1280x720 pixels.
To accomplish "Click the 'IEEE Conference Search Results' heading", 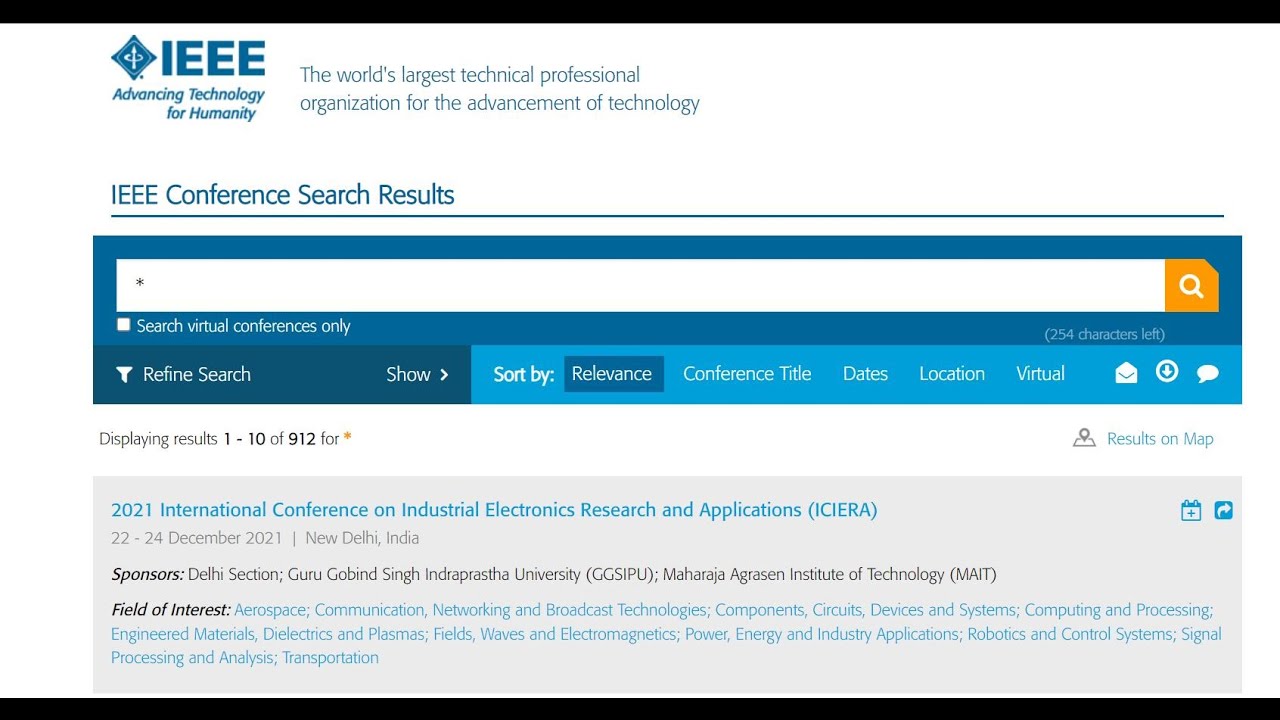I will (x=283, y=195).
